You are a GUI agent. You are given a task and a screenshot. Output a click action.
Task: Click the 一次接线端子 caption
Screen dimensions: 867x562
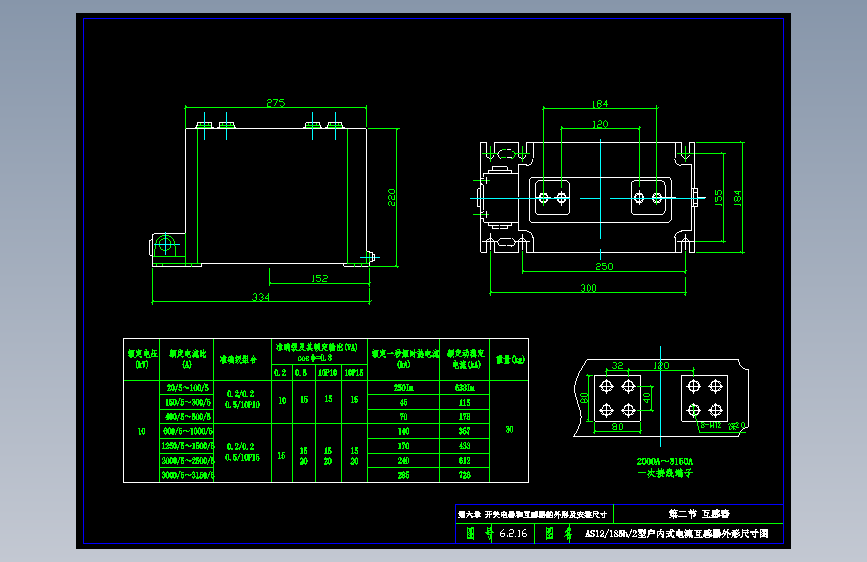[665, 473]
